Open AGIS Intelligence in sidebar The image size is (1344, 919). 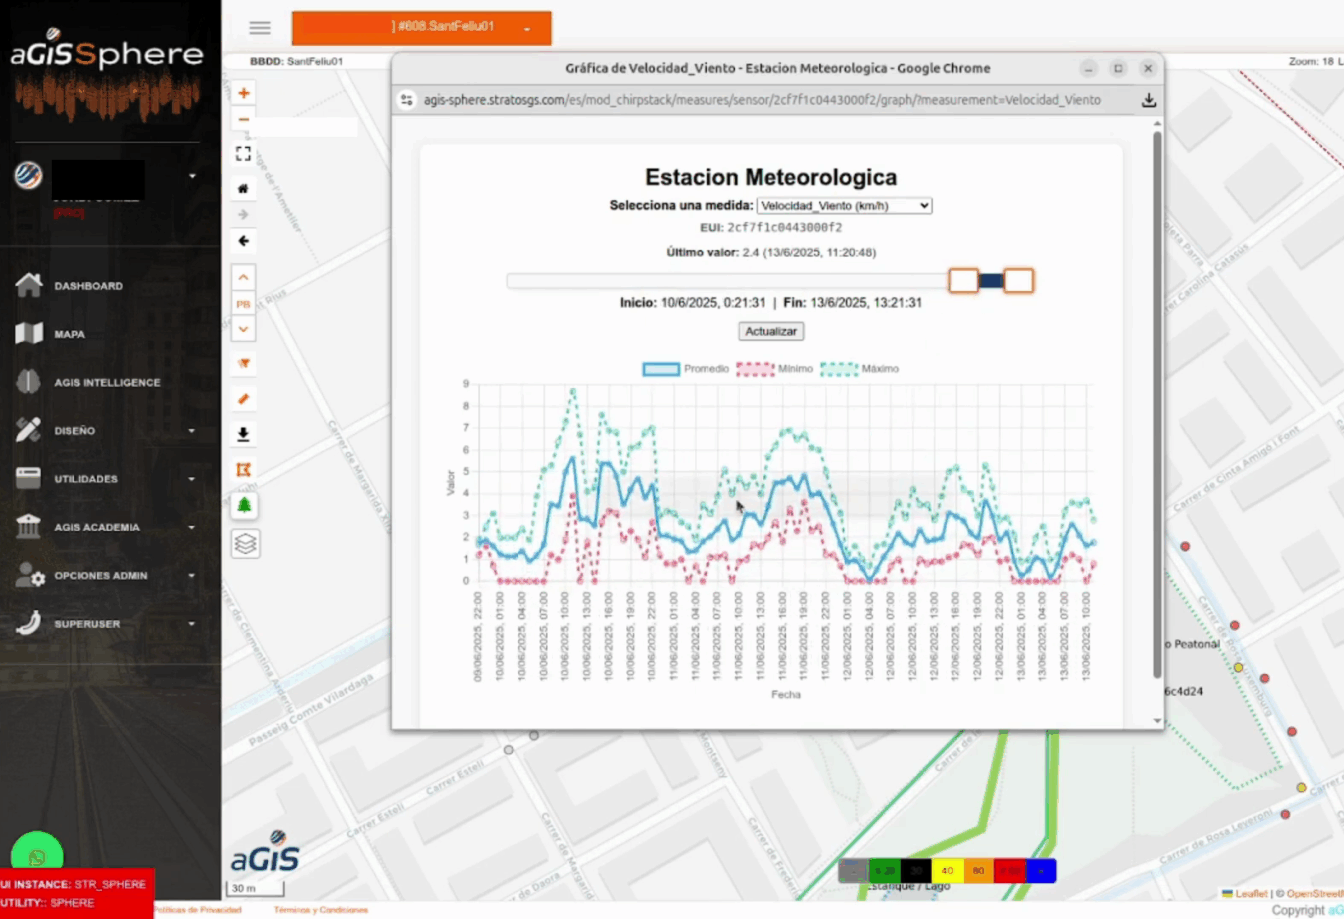click(106, 382)
